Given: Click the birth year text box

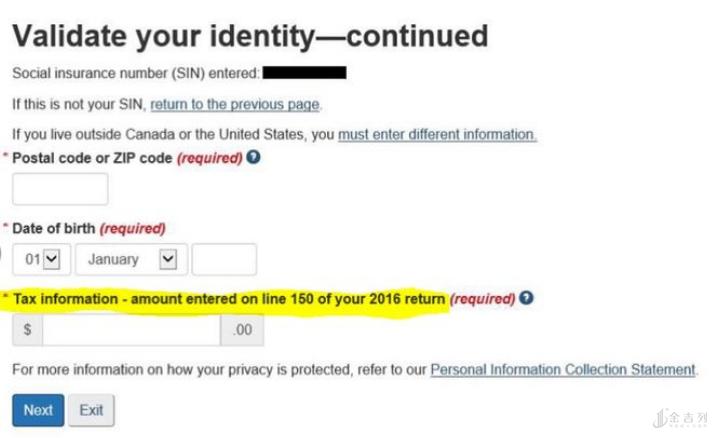Looking at the screenshot, I should click(x=223, y=259).
